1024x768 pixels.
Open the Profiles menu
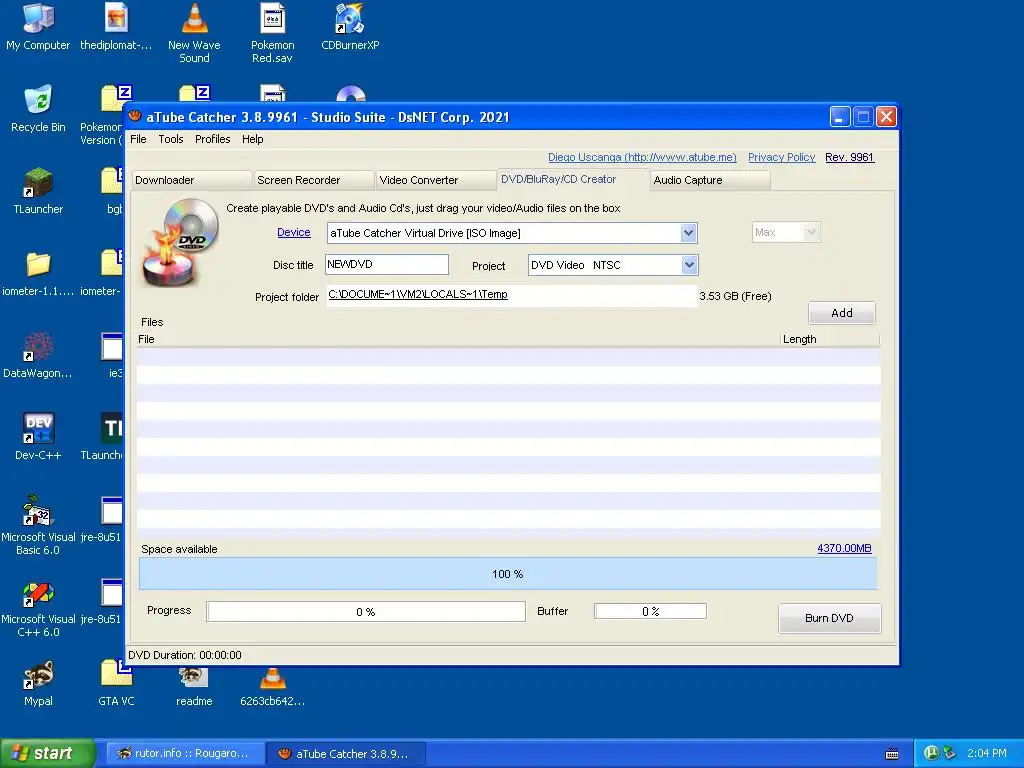tap(212, 139)
